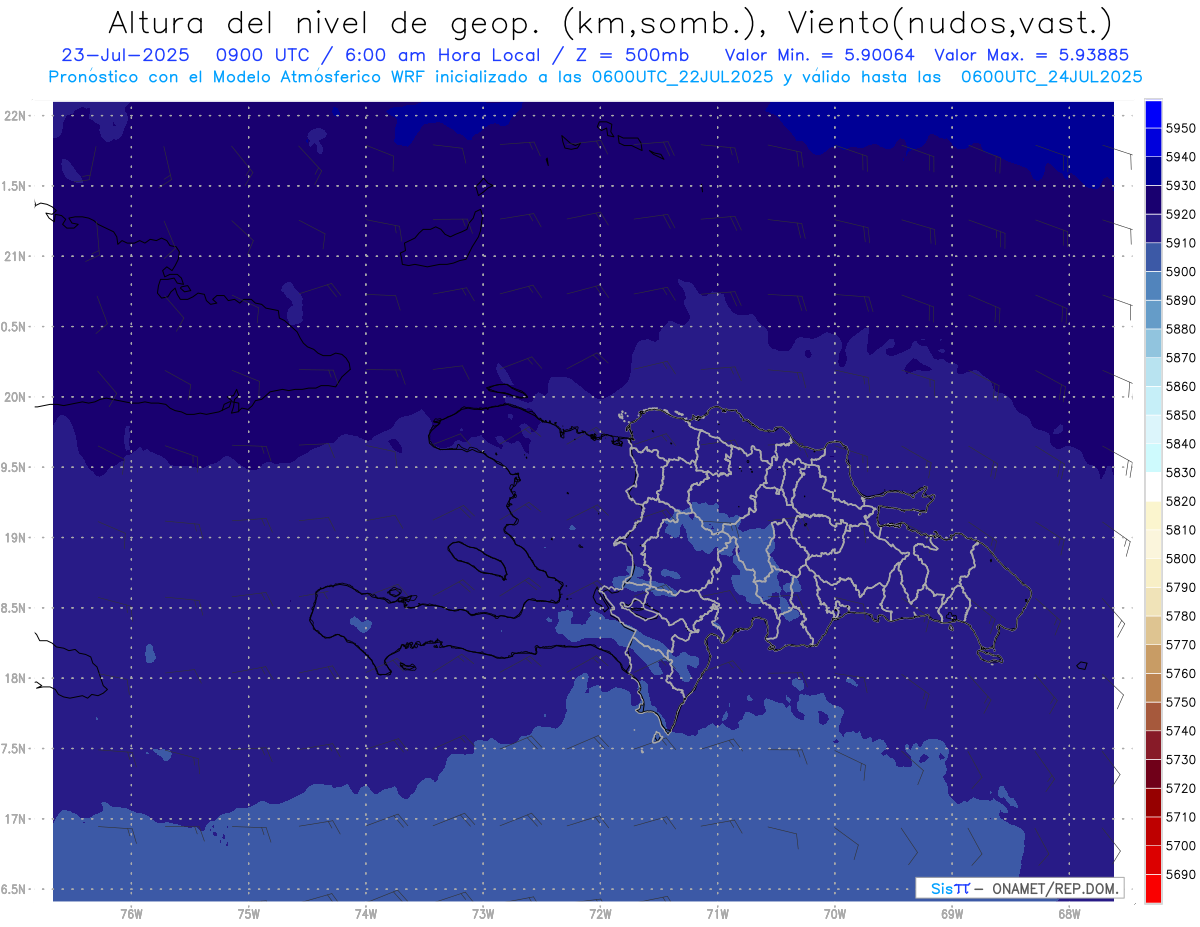This screenshot has height=927, width=1200.
Task: Click the 76W longitude label
Action: 131,914
